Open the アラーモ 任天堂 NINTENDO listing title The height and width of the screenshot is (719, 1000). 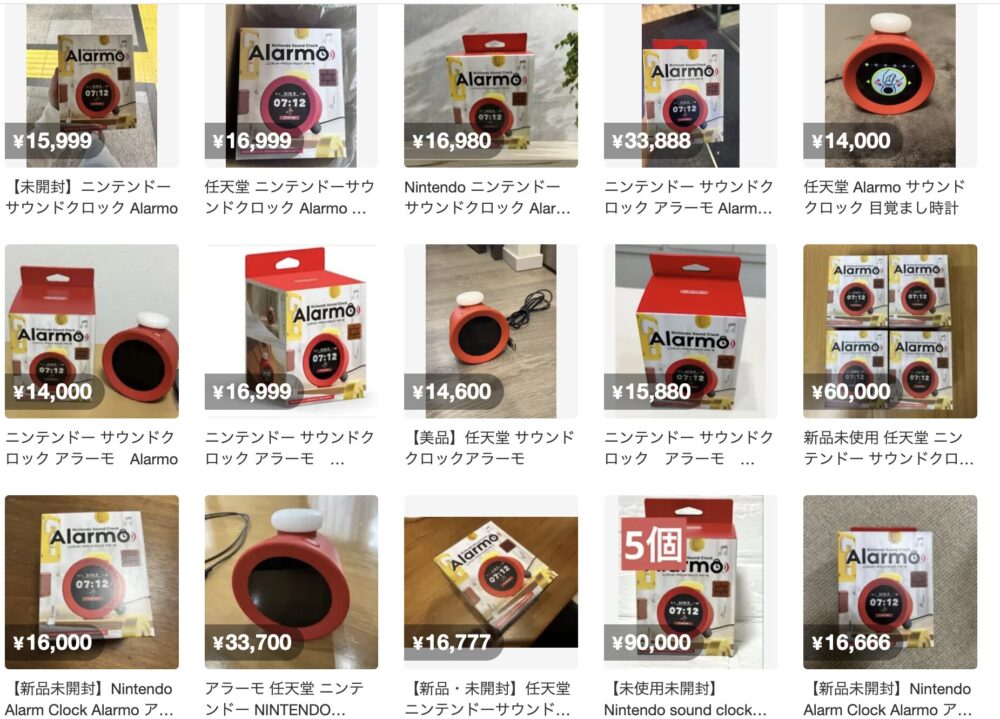pos(284,699)
